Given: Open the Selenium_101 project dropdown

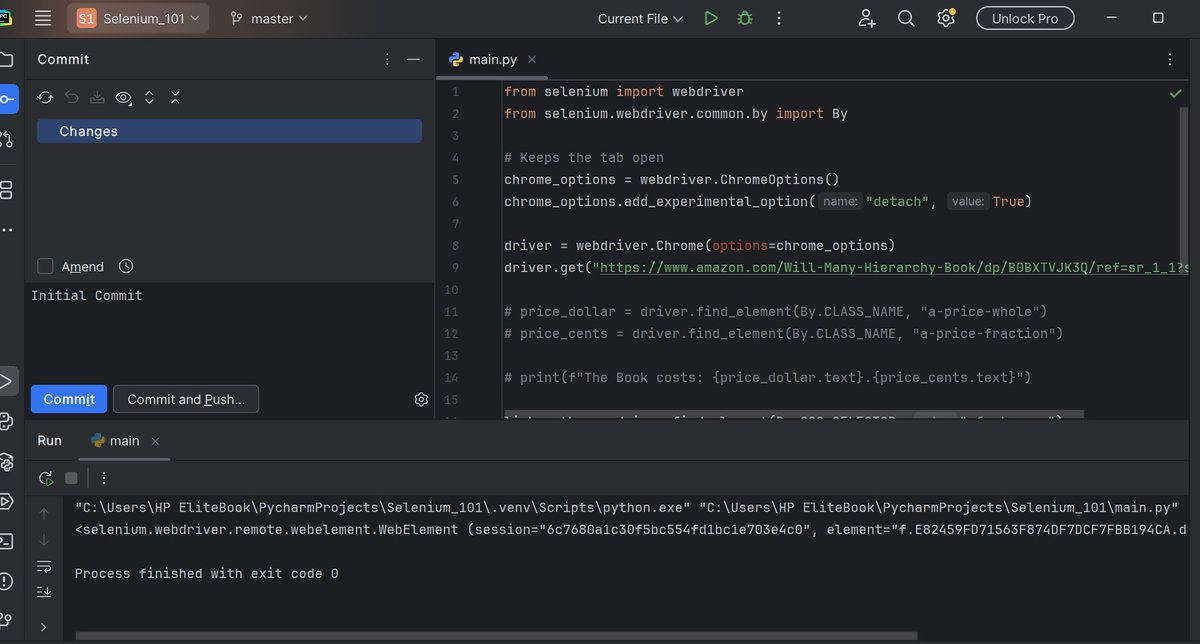Looking at the screenshot, I should pyautogui.click(x=138, y=18).
